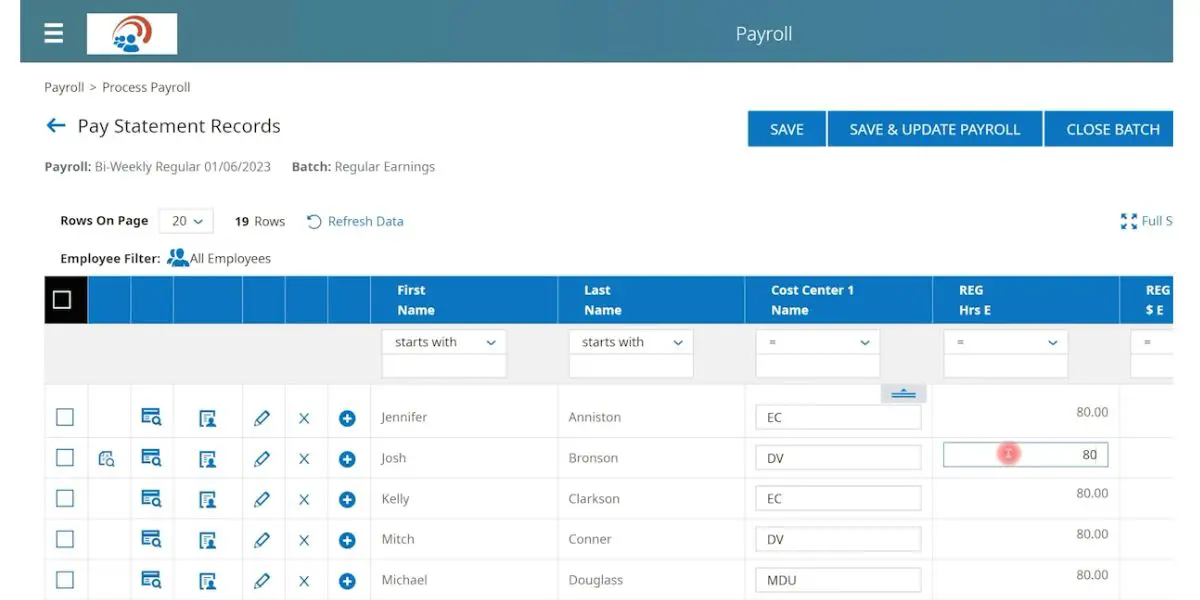Screen dimensions: 1200x600
Task: Add row via plus for Josh Bronson
Action: point(347,459)
